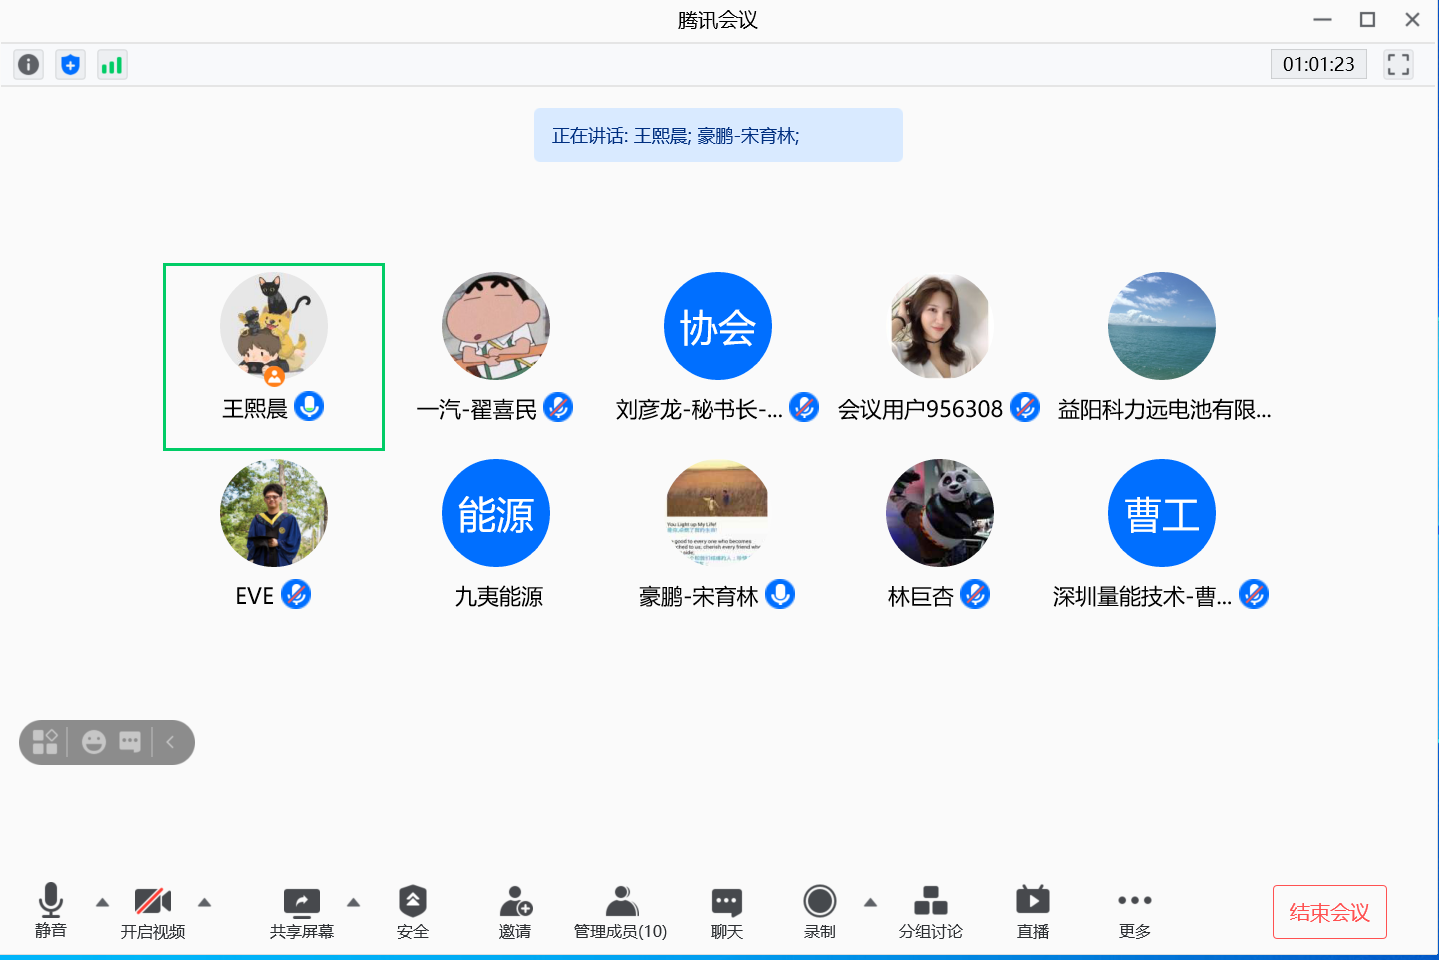Open the 邀请 invite icon
This screenshot has height=960, width=1439.
click(x=515, y=911)
